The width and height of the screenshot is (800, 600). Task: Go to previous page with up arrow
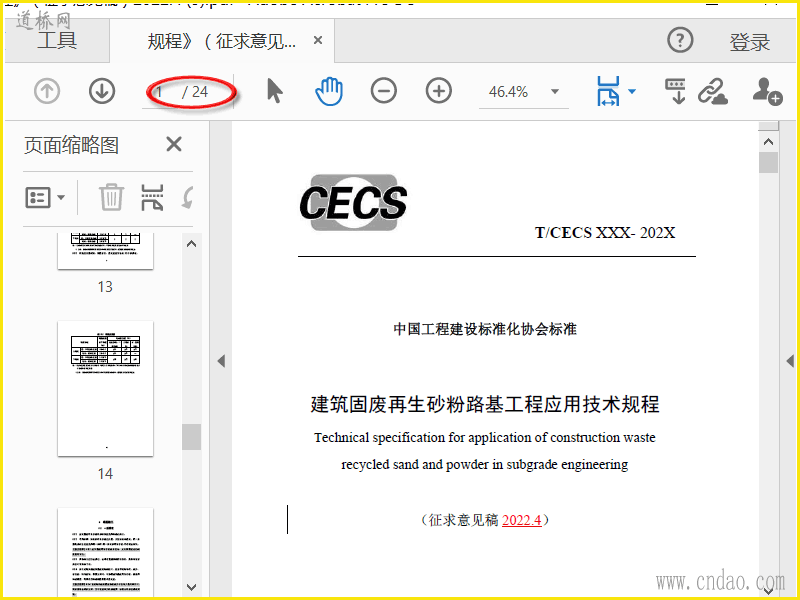pos(47,92)
